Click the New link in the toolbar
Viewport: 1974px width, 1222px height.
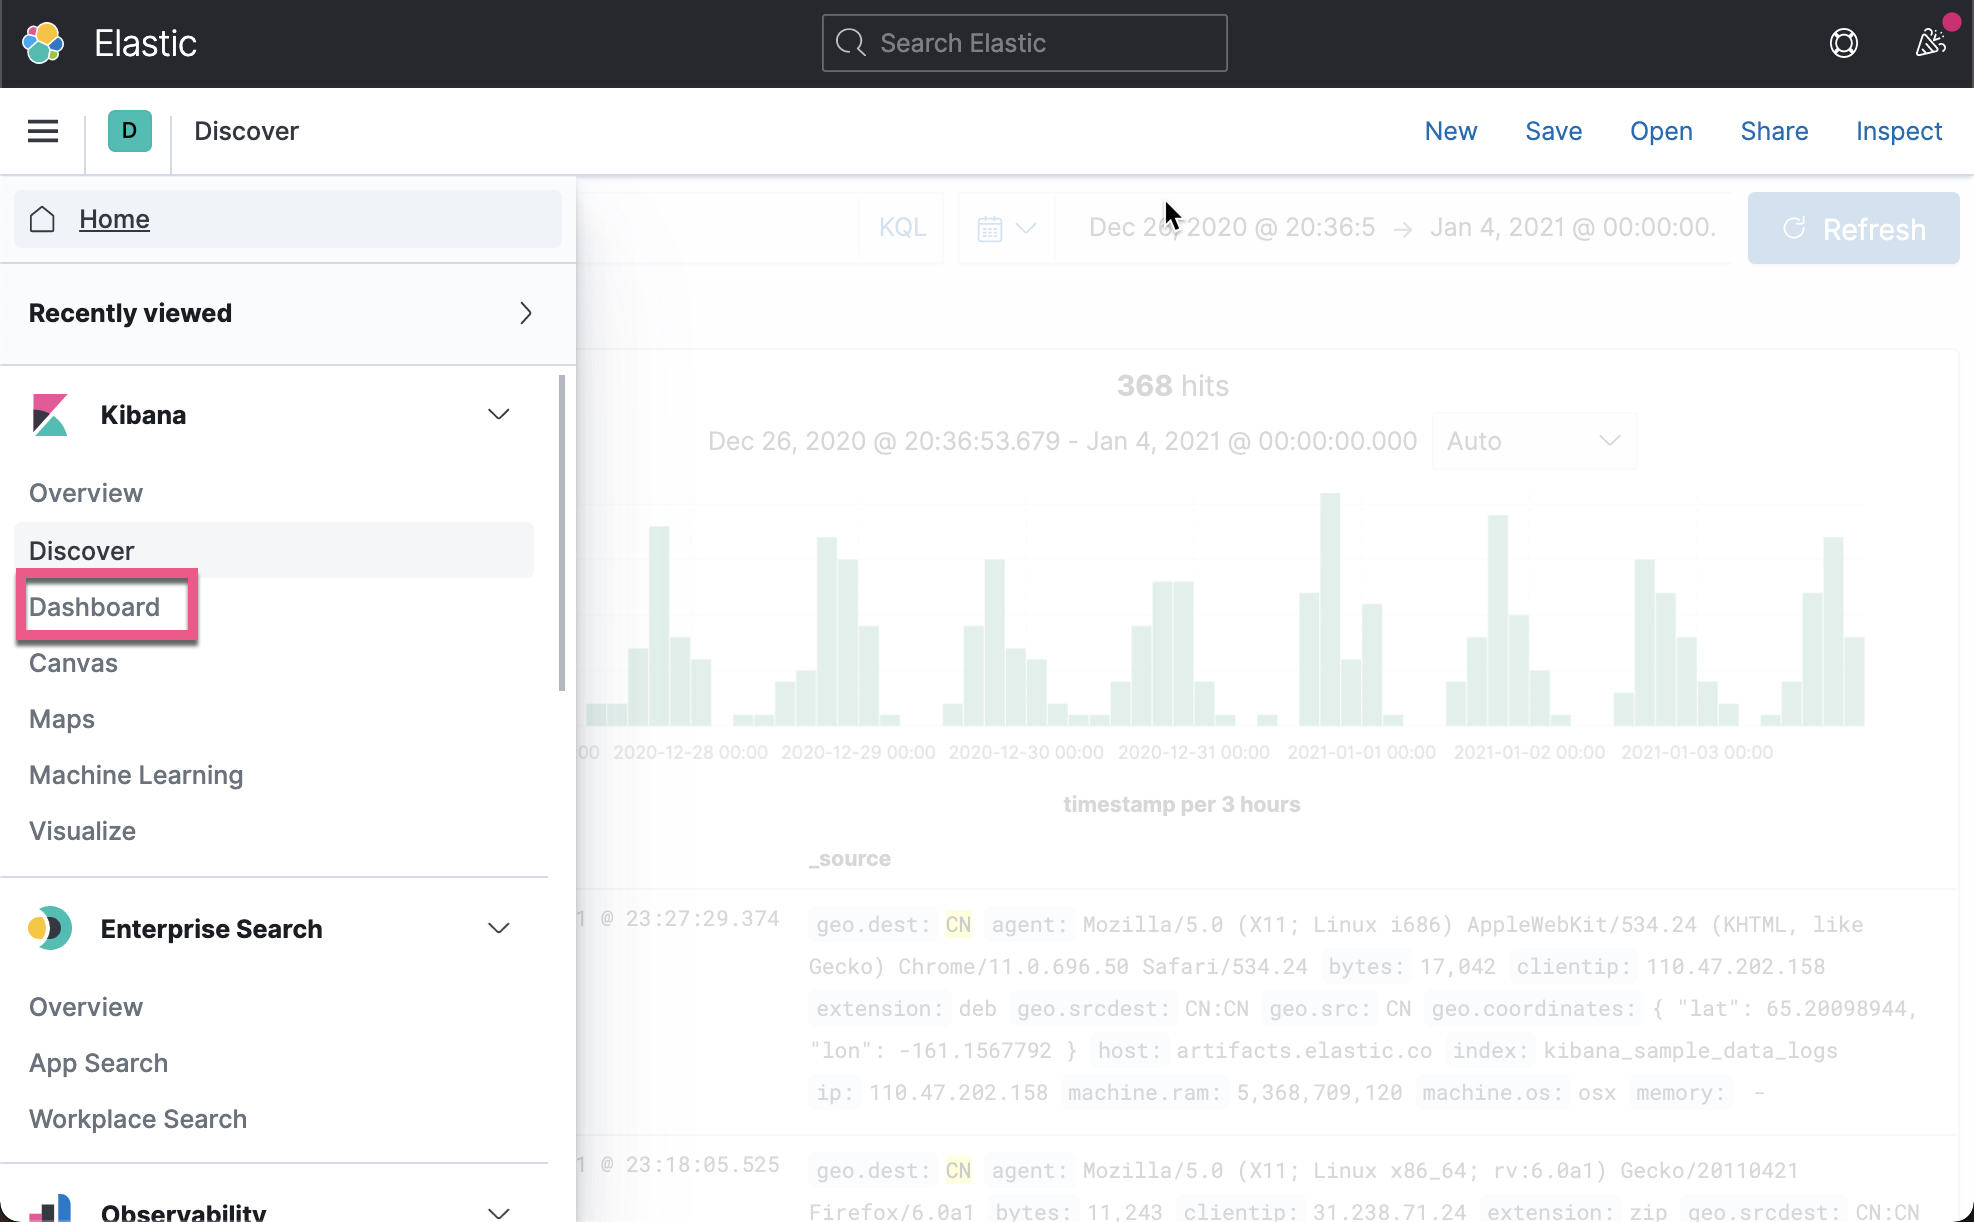(1451, 131)
